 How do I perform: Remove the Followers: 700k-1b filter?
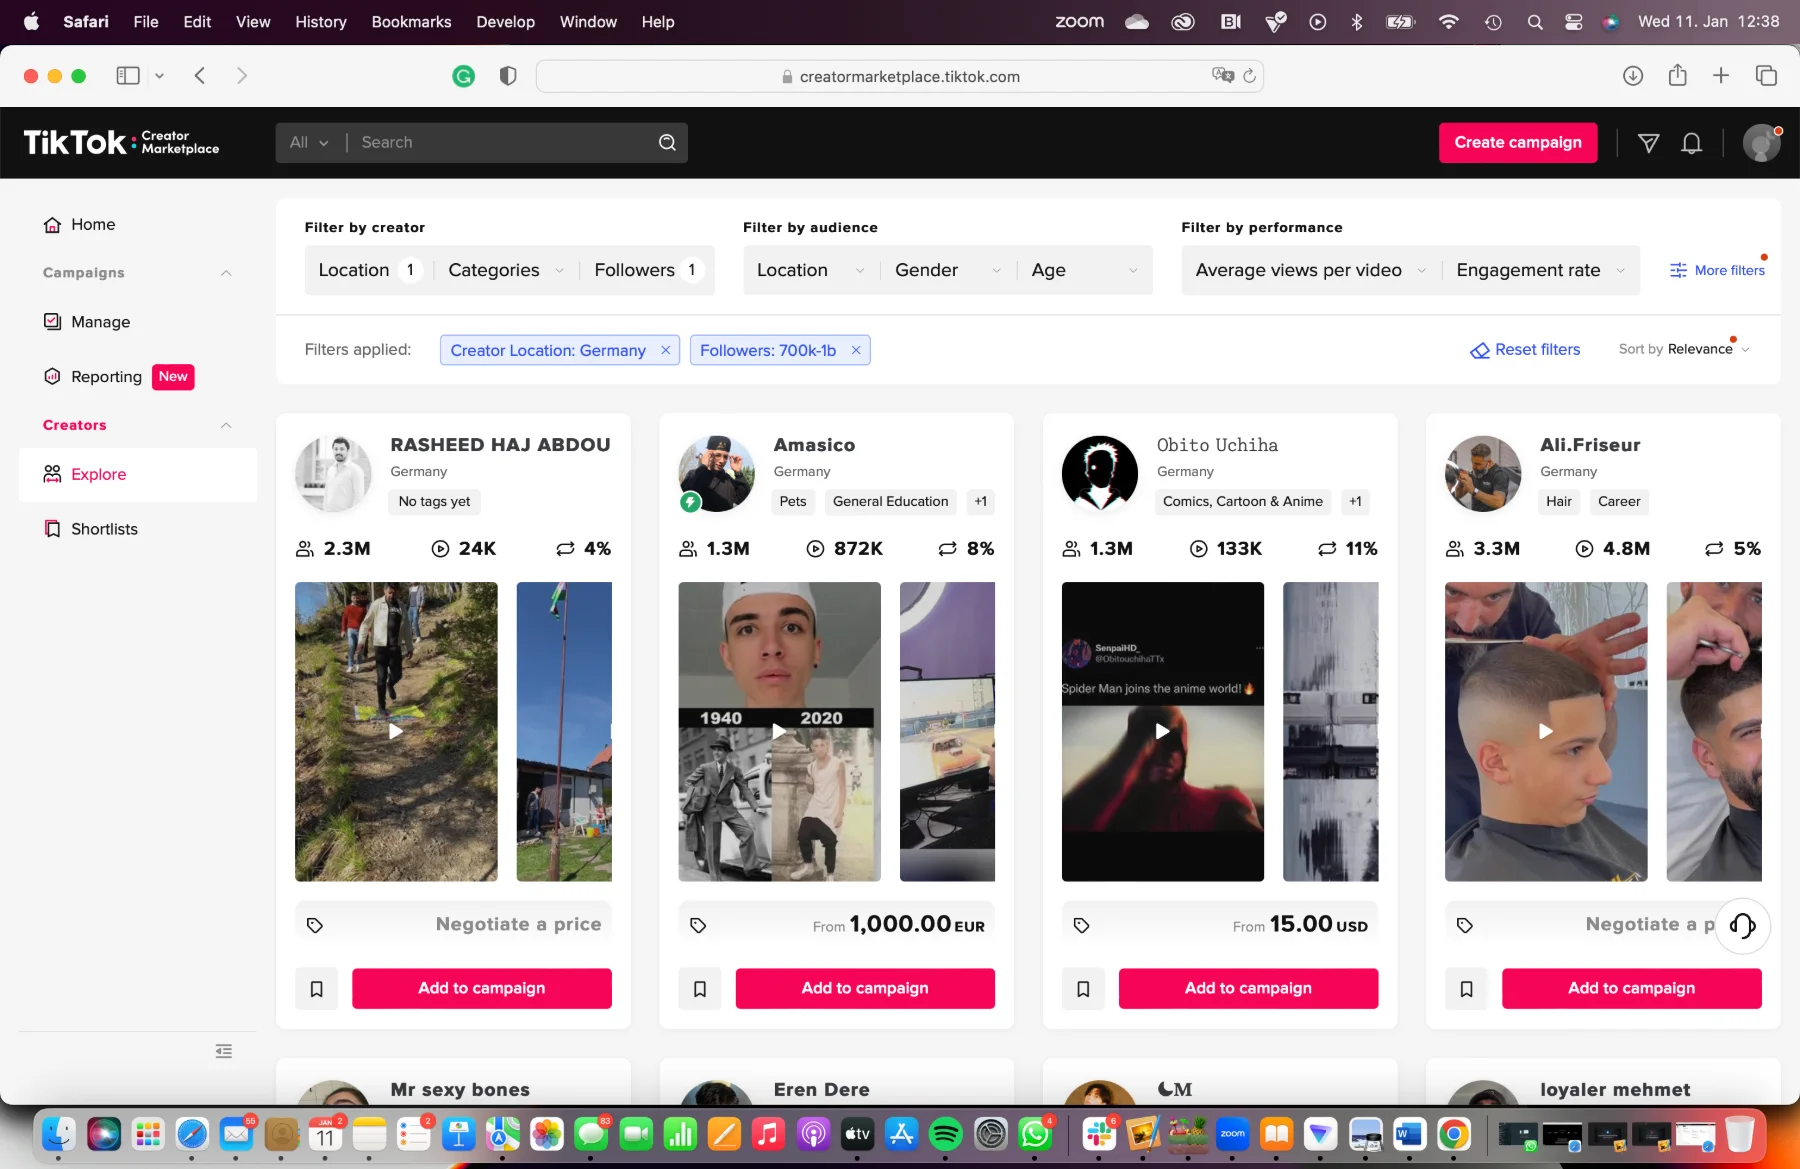click(856, 350)
